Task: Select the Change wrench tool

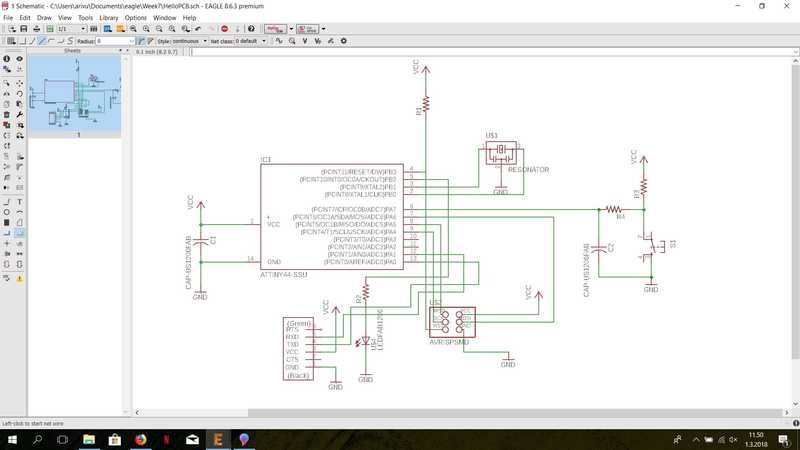Action: [x=19, y=114]
